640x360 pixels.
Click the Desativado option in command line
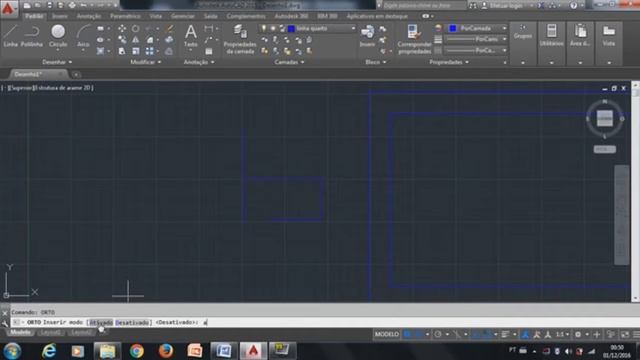pos(132,322)
